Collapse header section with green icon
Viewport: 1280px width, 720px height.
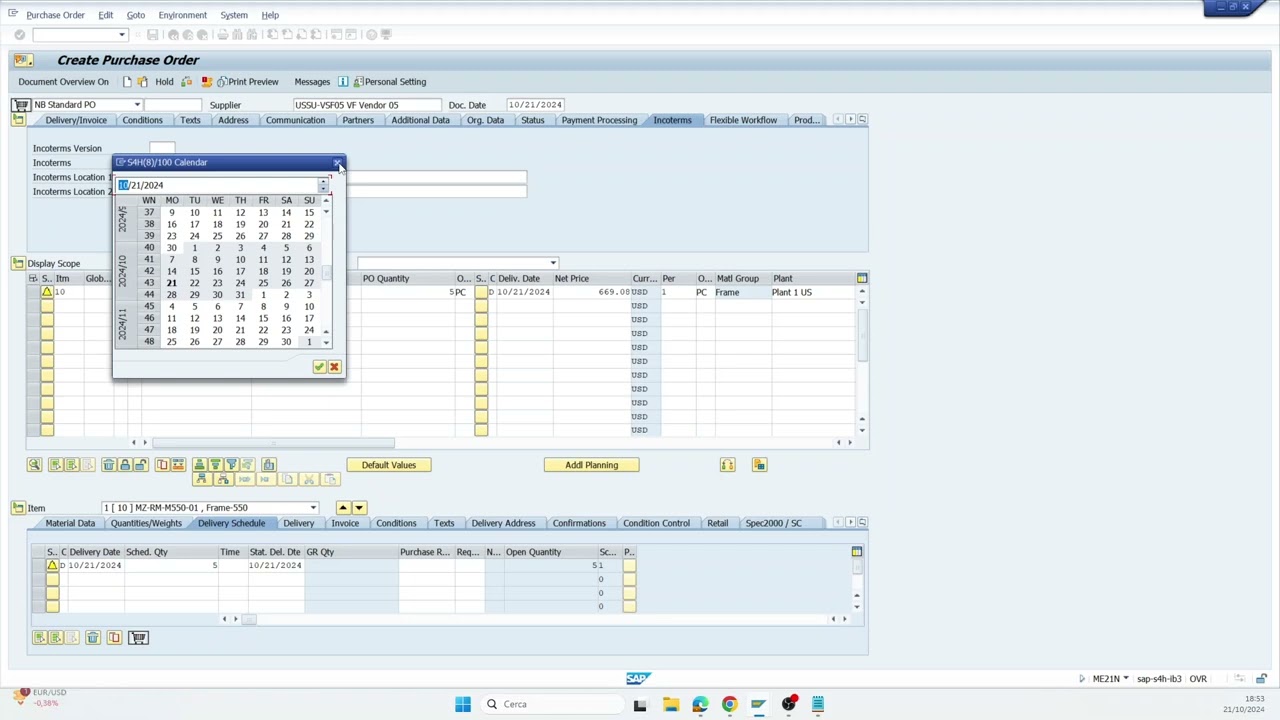pos(18,120)
